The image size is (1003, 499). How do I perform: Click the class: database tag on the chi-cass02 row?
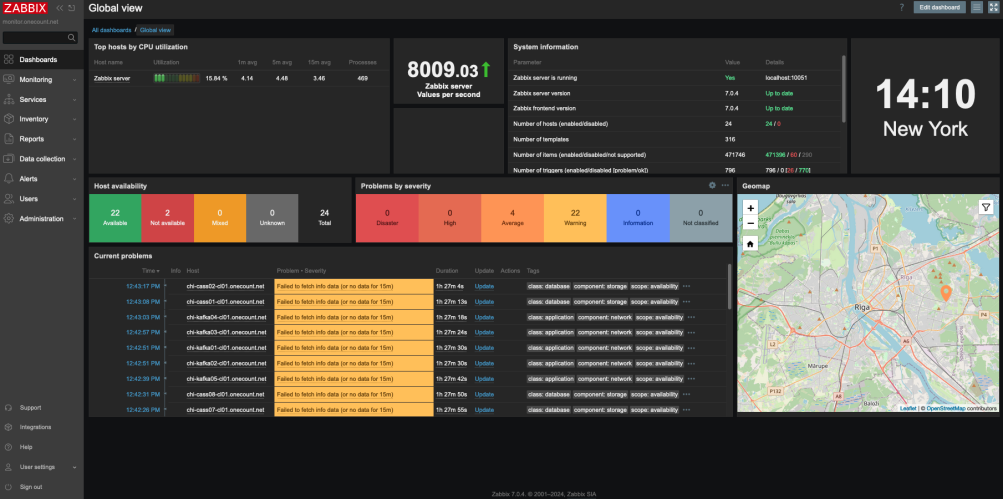(x=549, y=287)
